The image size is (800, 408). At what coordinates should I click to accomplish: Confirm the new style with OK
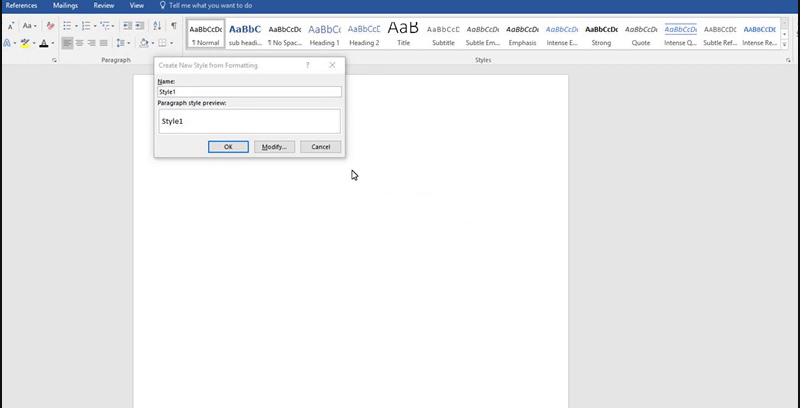[x=228, y=147]
